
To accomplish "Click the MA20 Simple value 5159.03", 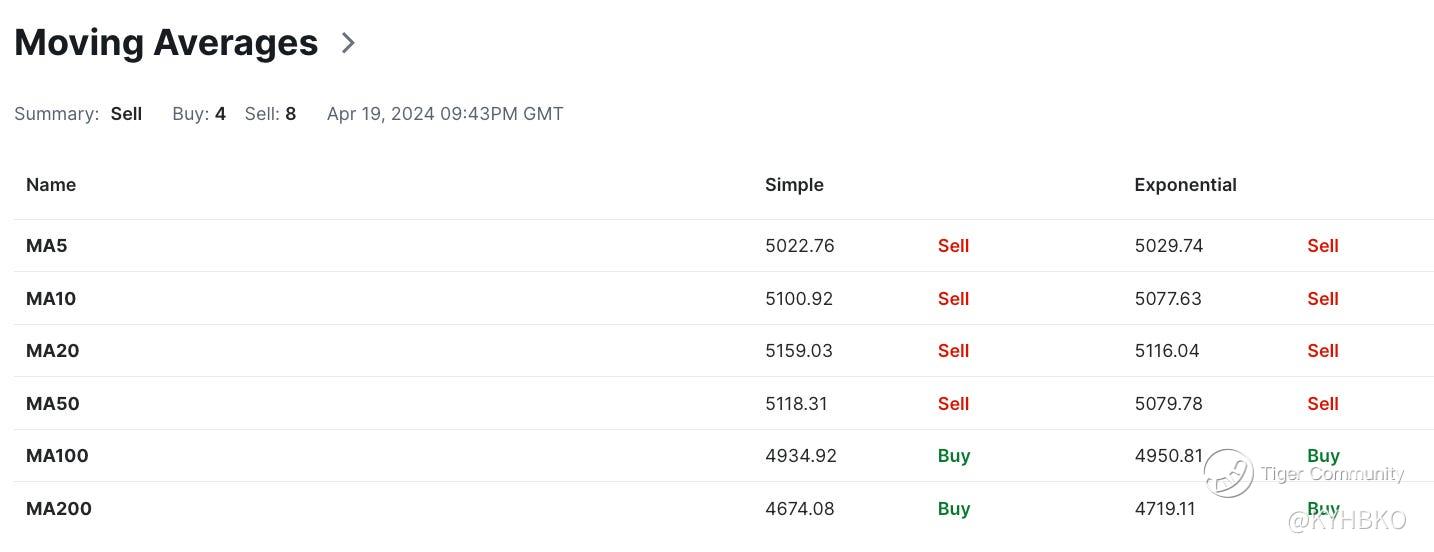I will coord(799,351).
